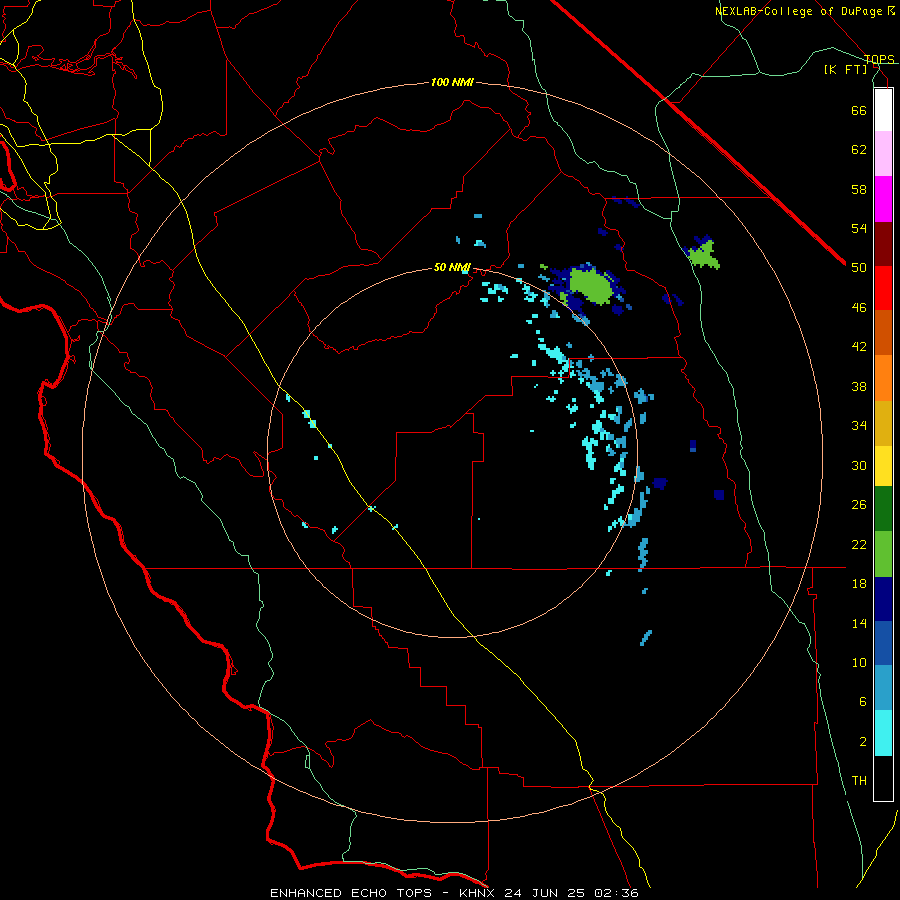
Task: Click the "6" legend value
Action: tap(863, 702)
